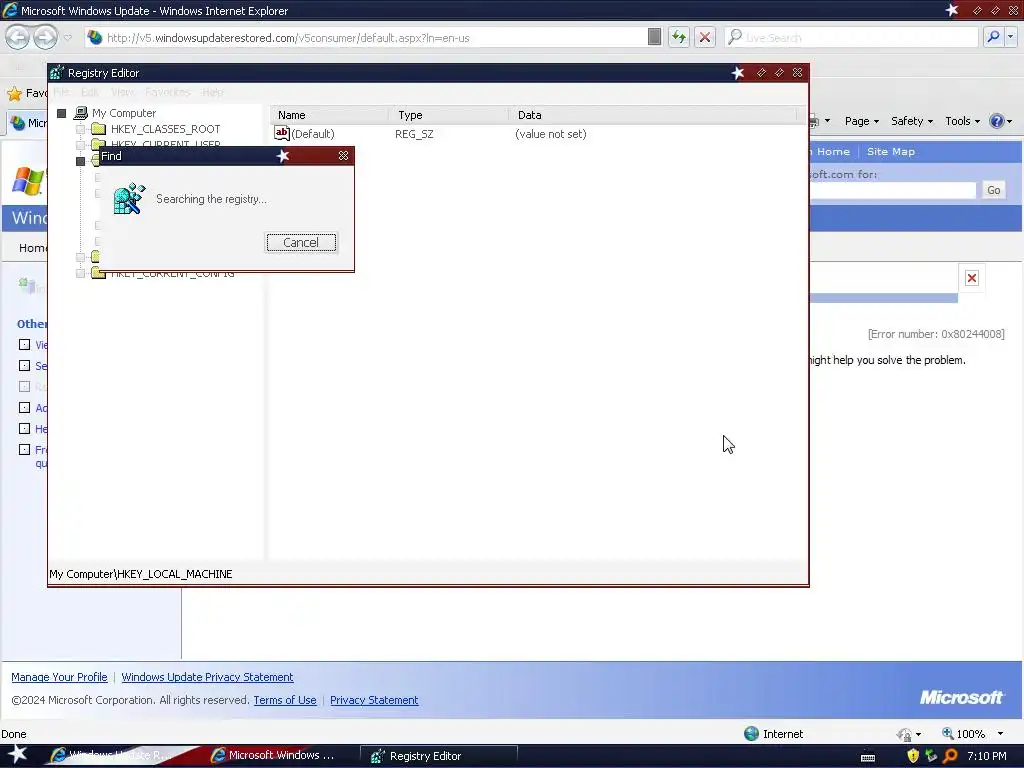This screenshot has height=768, width=1024.
Task: Click the Safely Remove Hardware tray icon
Action: pos(931,756)
